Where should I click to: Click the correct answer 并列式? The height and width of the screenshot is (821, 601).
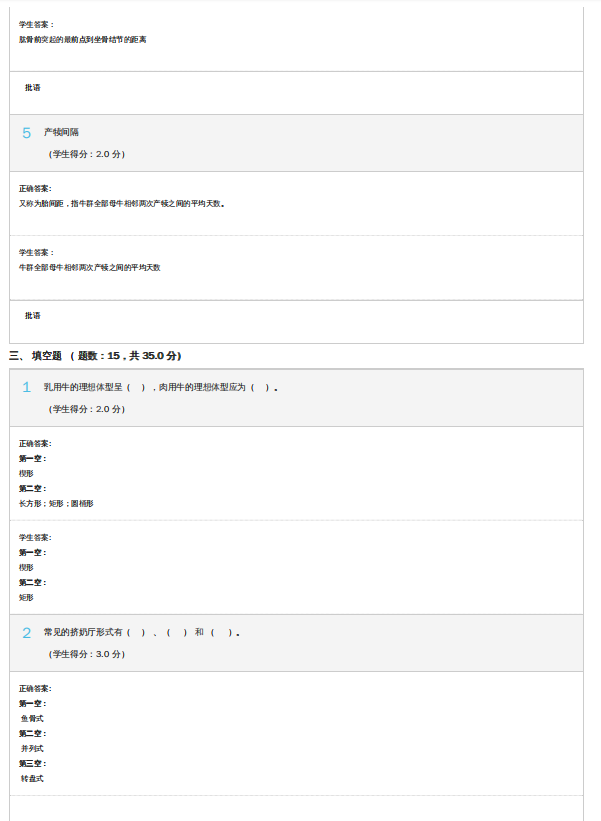click(32, 748)
